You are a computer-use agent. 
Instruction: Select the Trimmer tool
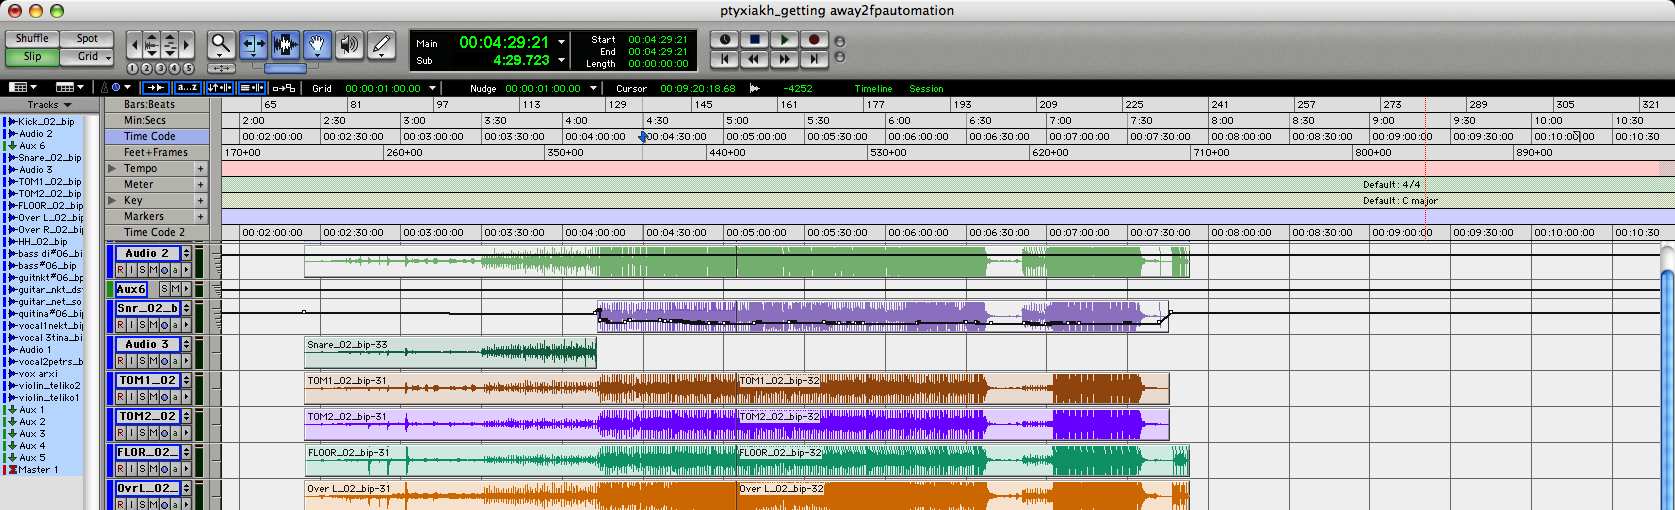[x=253, y=45]
